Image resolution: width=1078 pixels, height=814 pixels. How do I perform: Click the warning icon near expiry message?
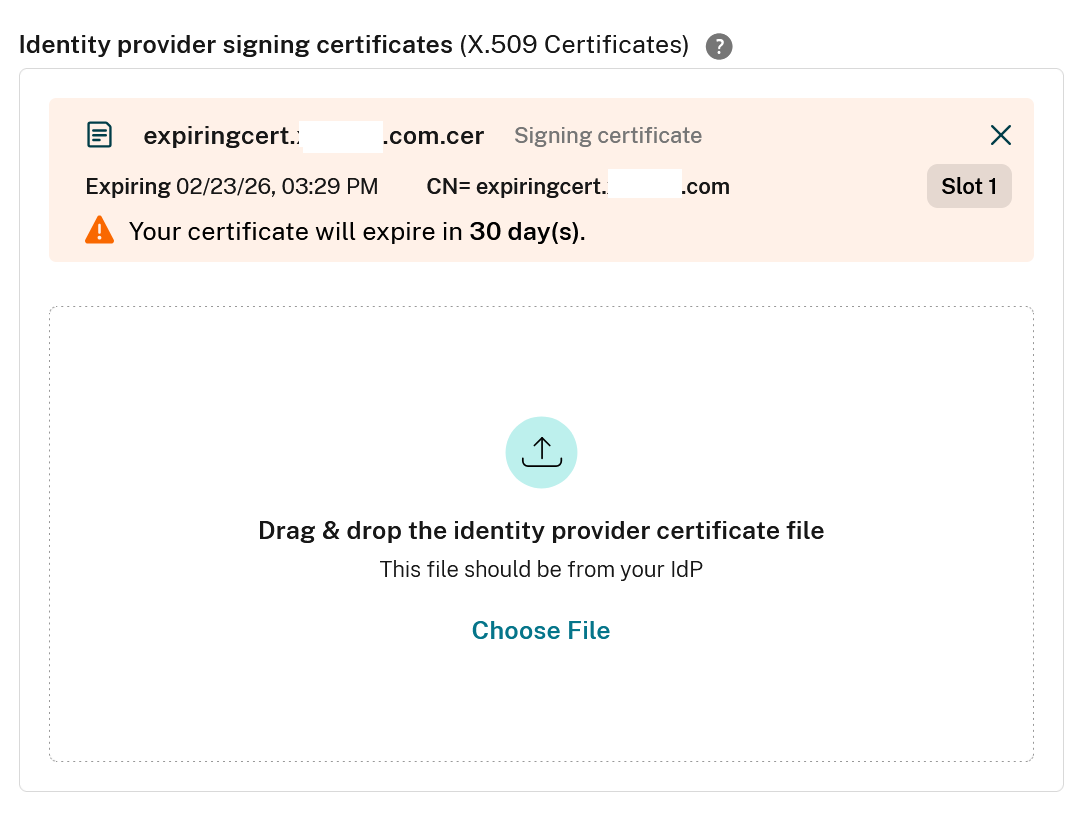click(x=98, y=230)
